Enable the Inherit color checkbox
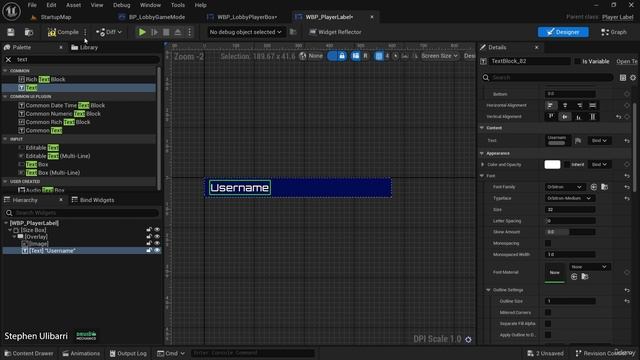The height and width of the screenshot is (360, 640). tap(567, 164)
